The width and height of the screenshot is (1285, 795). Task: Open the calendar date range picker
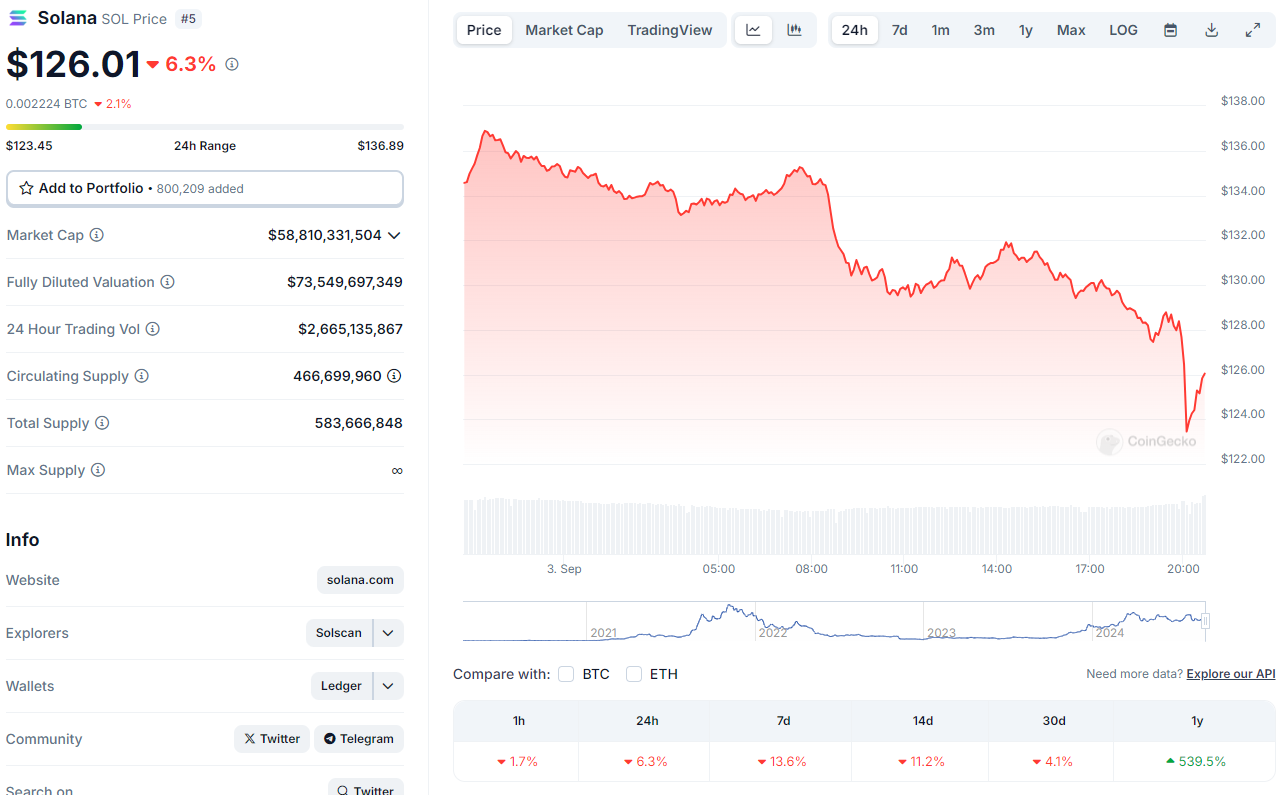[x=1170, y=30]
